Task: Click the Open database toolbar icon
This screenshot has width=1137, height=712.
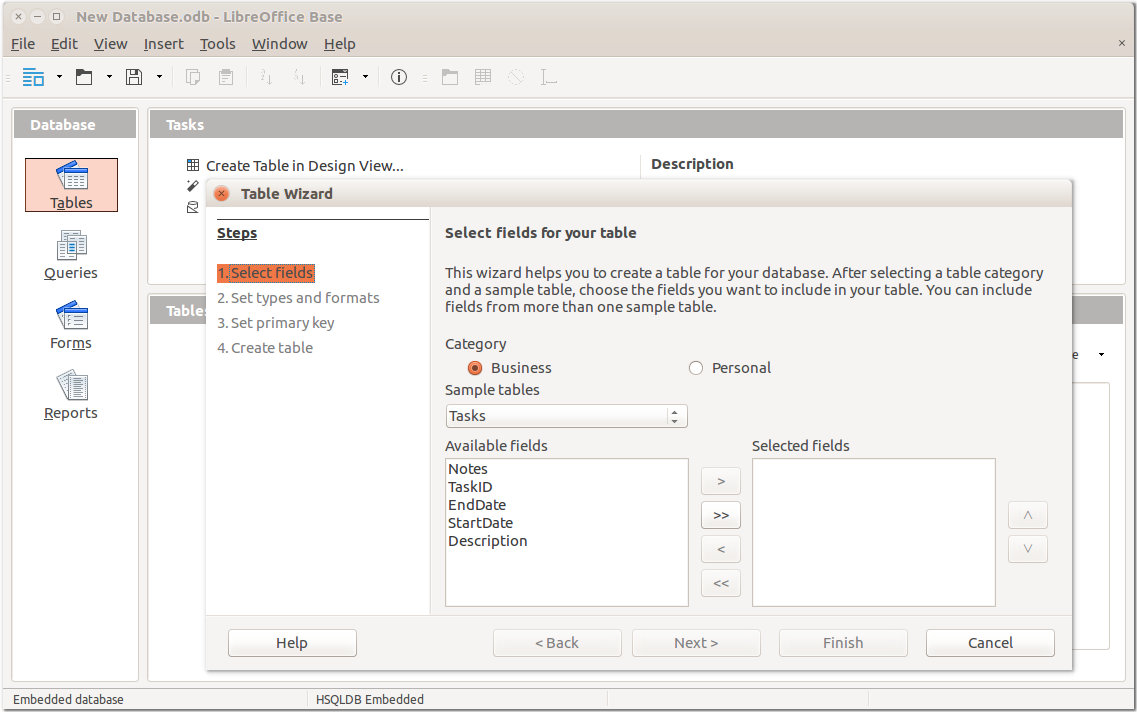Action: pyautogui.click(x=84, y=77)
